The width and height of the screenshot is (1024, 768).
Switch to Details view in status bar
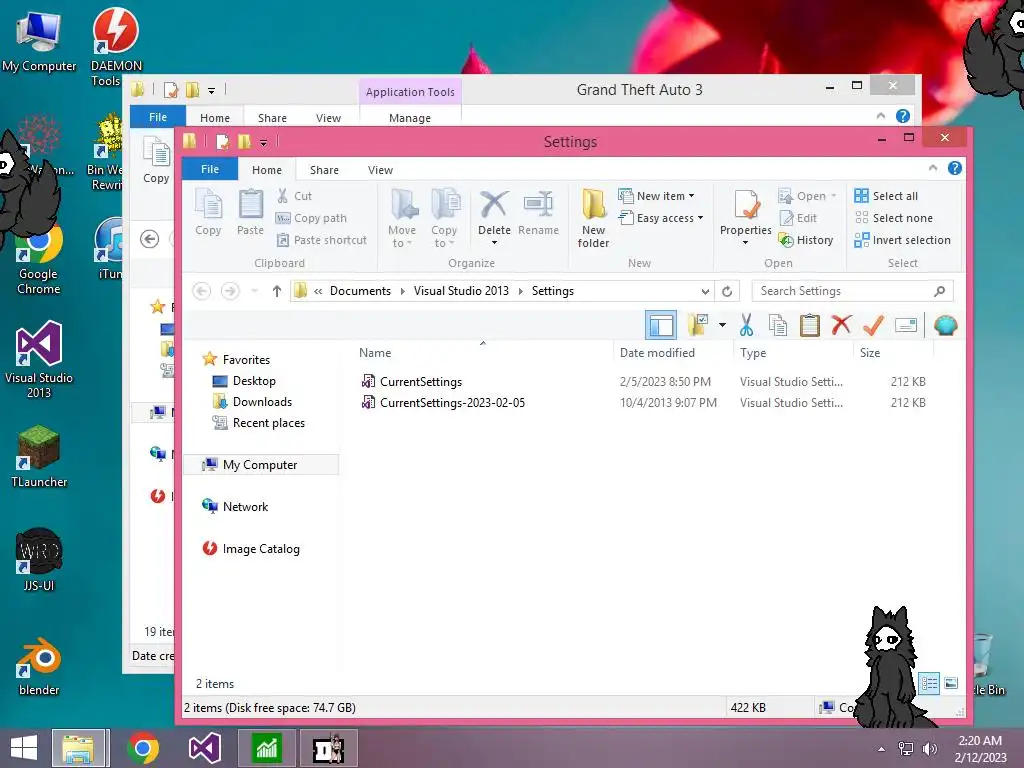(x=929, y=684)
